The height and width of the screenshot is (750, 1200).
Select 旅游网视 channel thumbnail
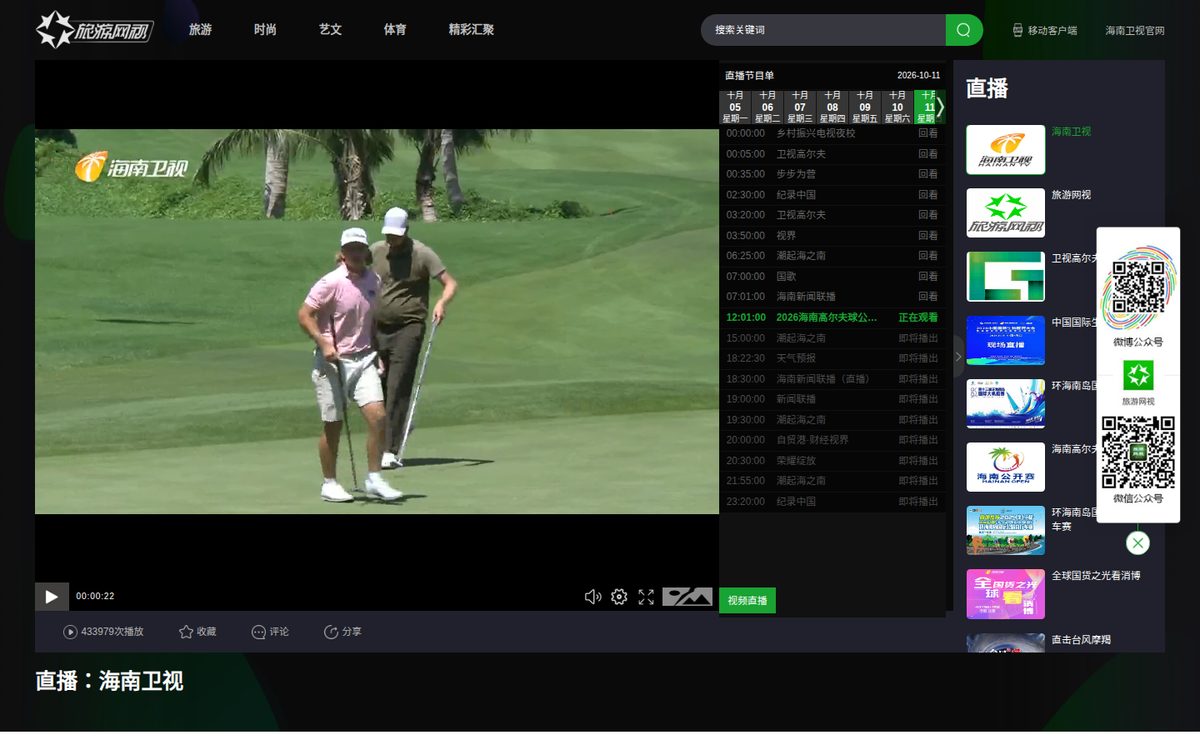[1006, 213]
